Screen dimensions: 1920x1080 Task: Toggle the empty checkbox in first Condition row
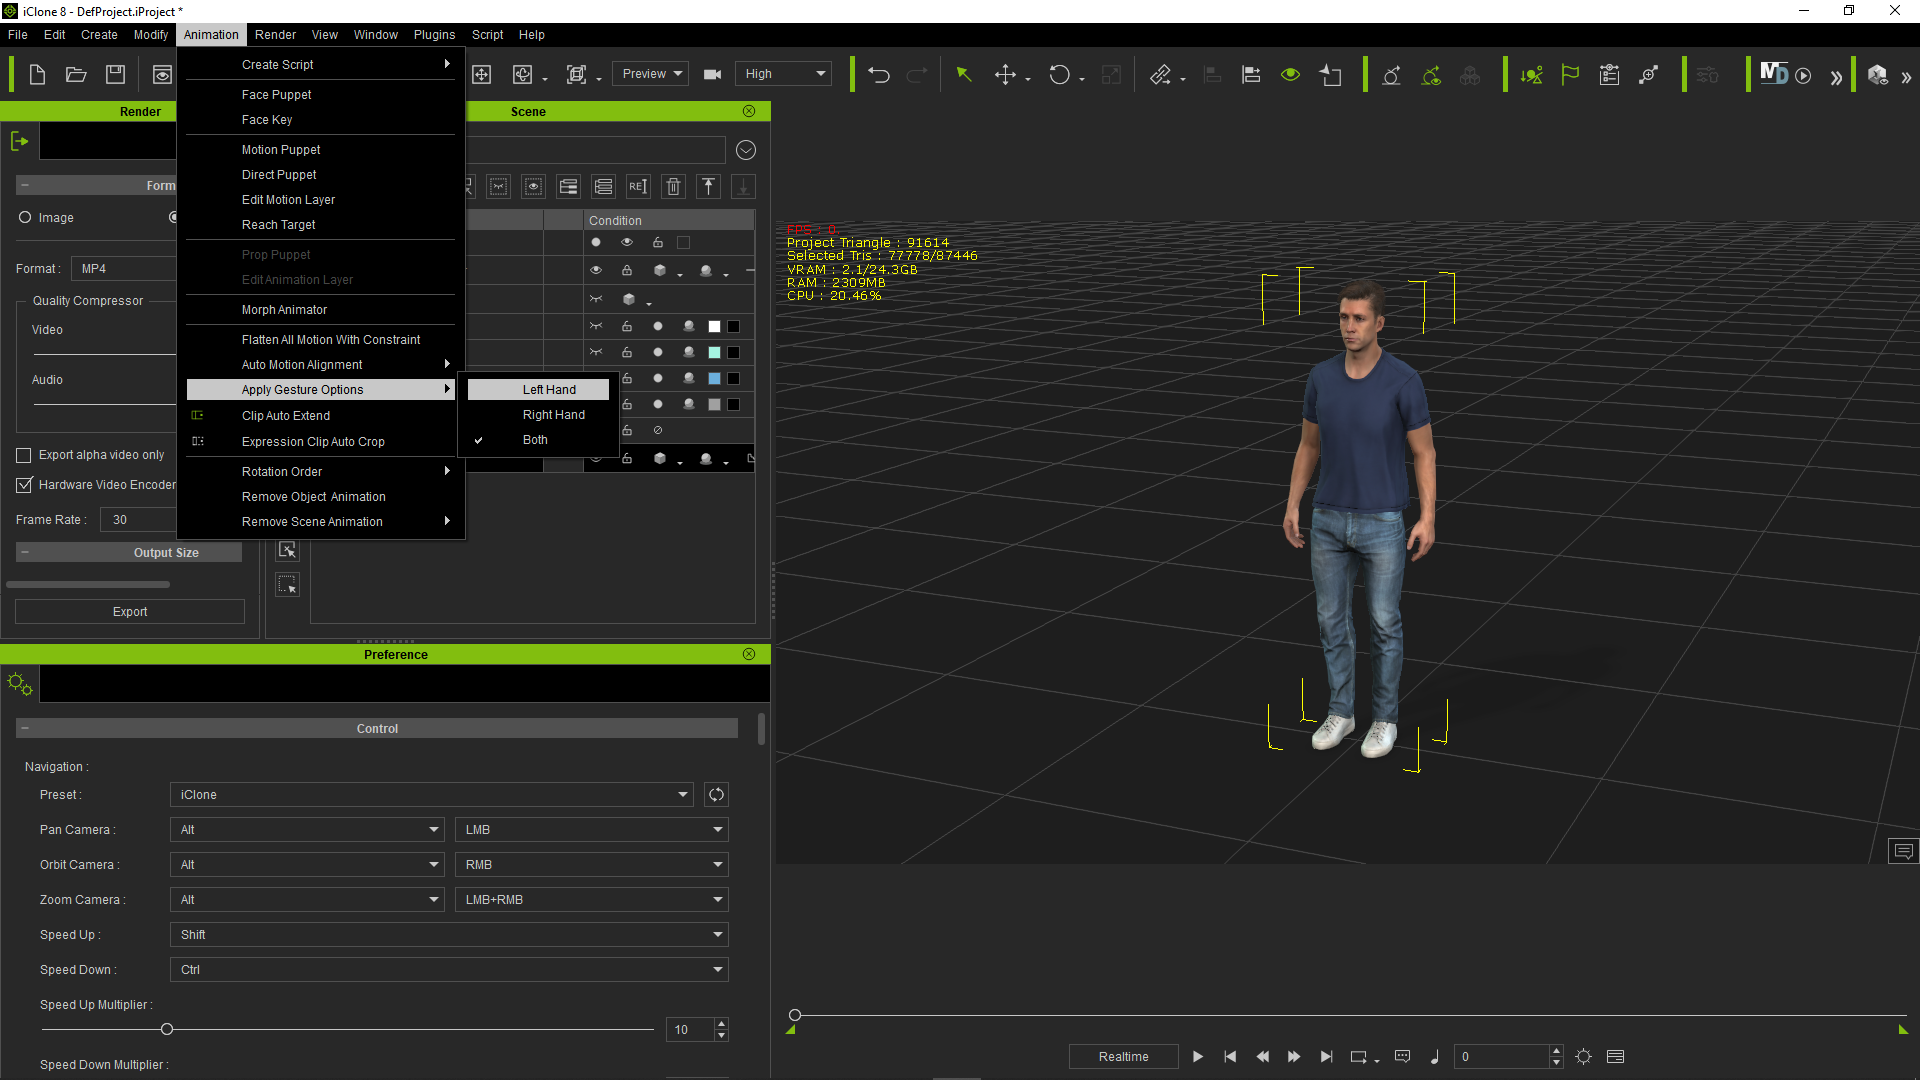coord(684,243)
